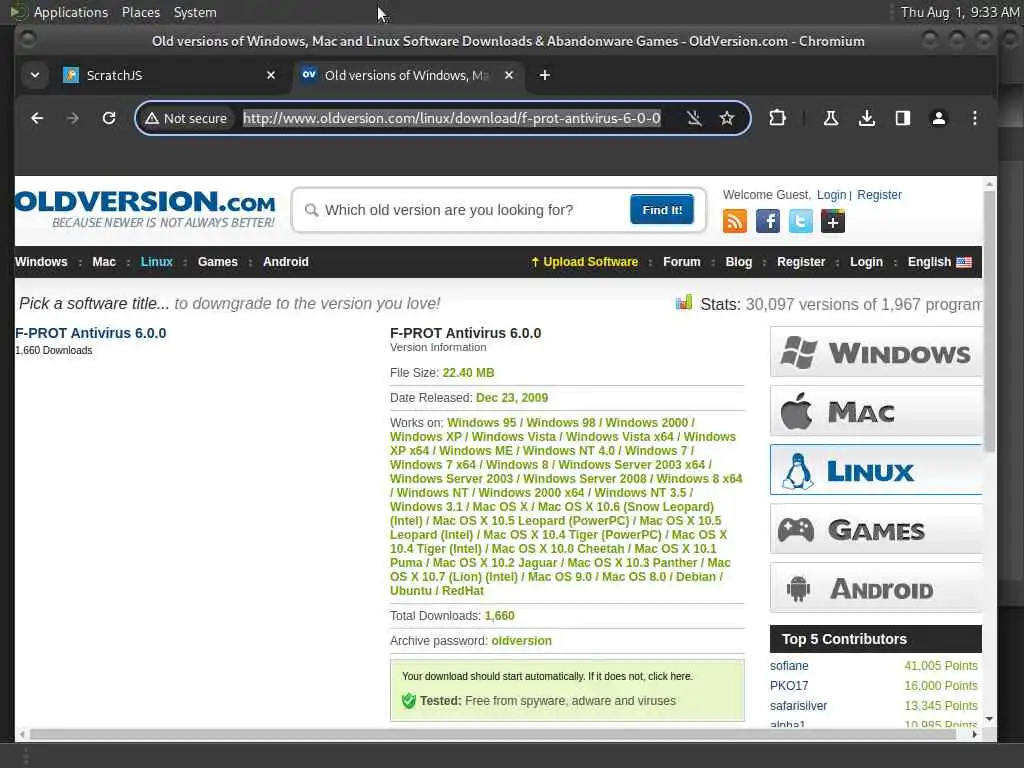This screenshot has height=768, width=1024.
Task: Open the English language selector
Action: (x=939, y=262)
